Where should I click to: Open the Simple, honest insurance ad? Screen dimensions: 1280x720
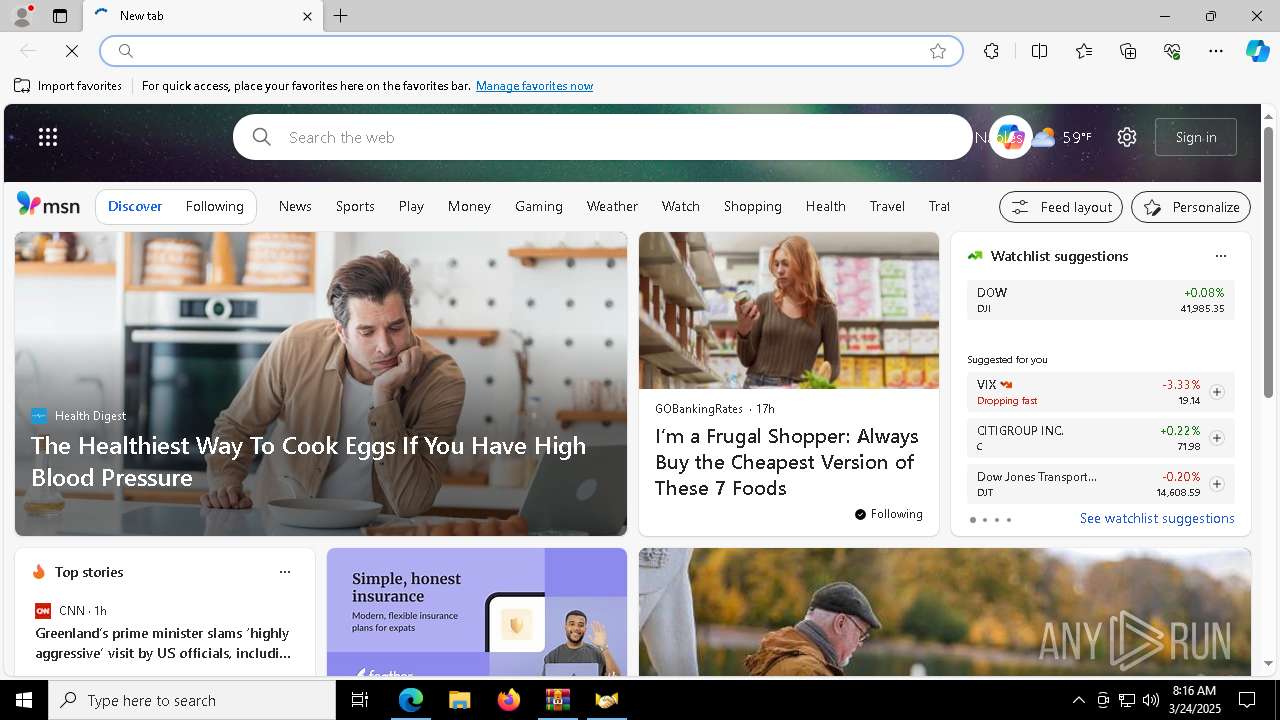click(x=477, y=612)
